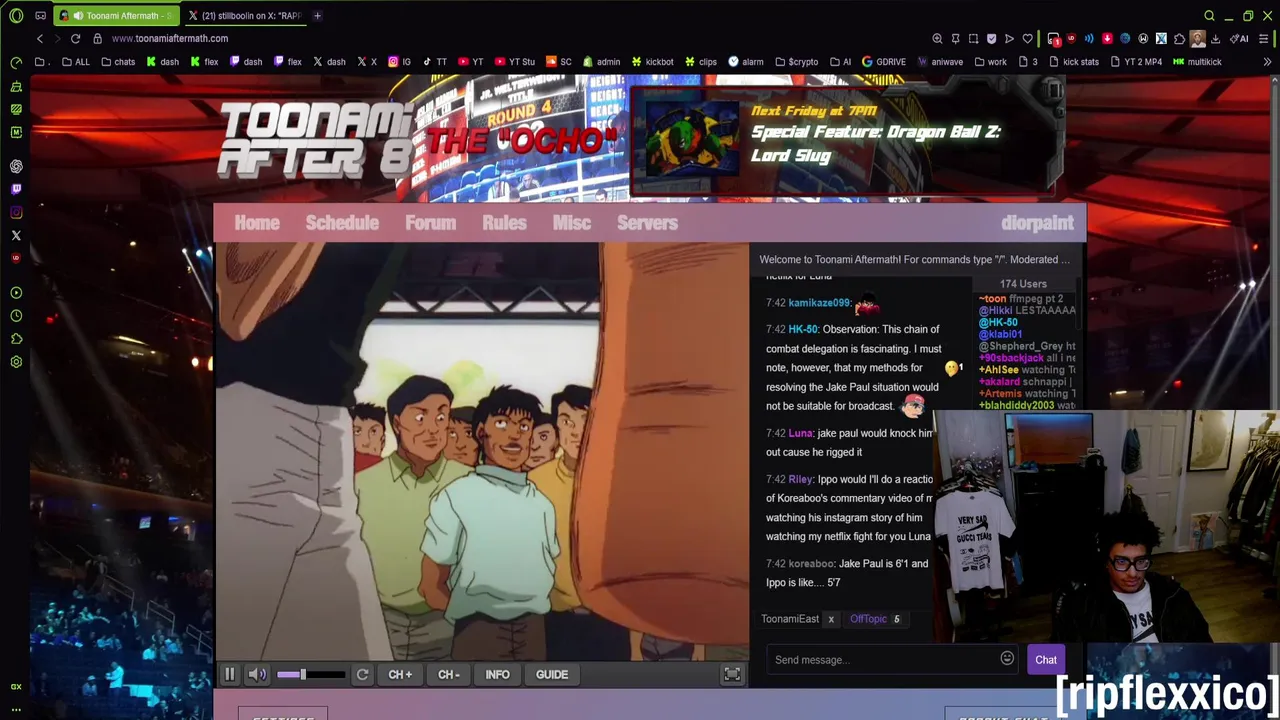Viewport: 1280px width, 720px height.
Task: Expand the $crypto bookmarks folder
Action: click(796, 62)
